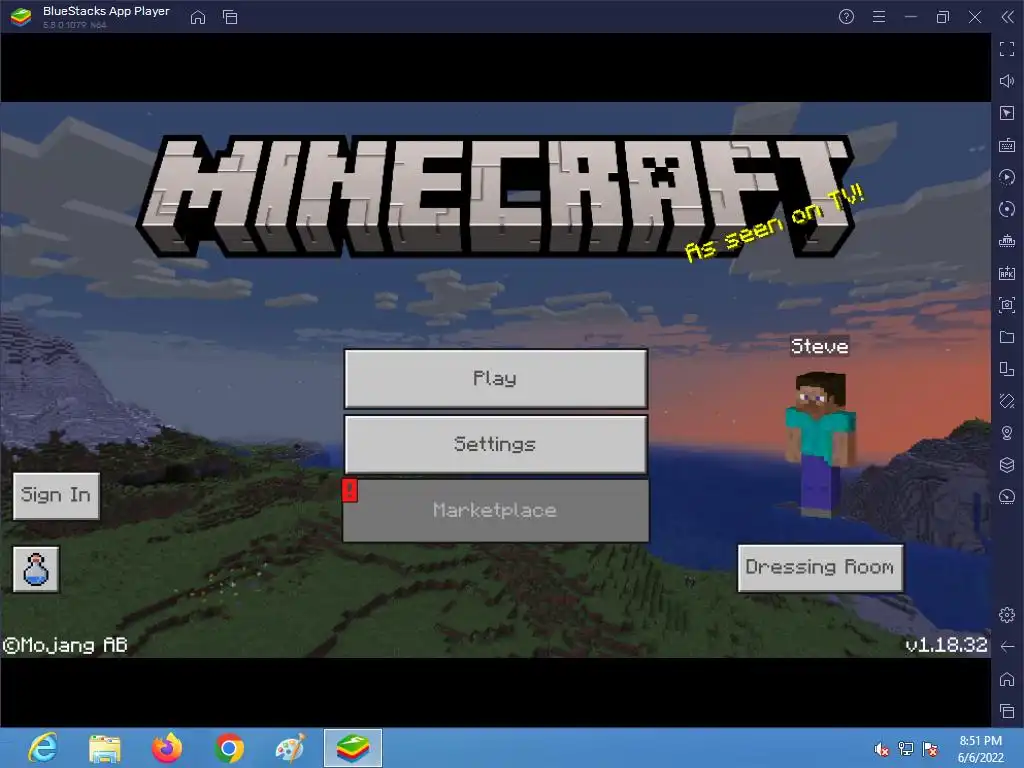
Task: Select the Steve character skin
Action: (820, 444)
